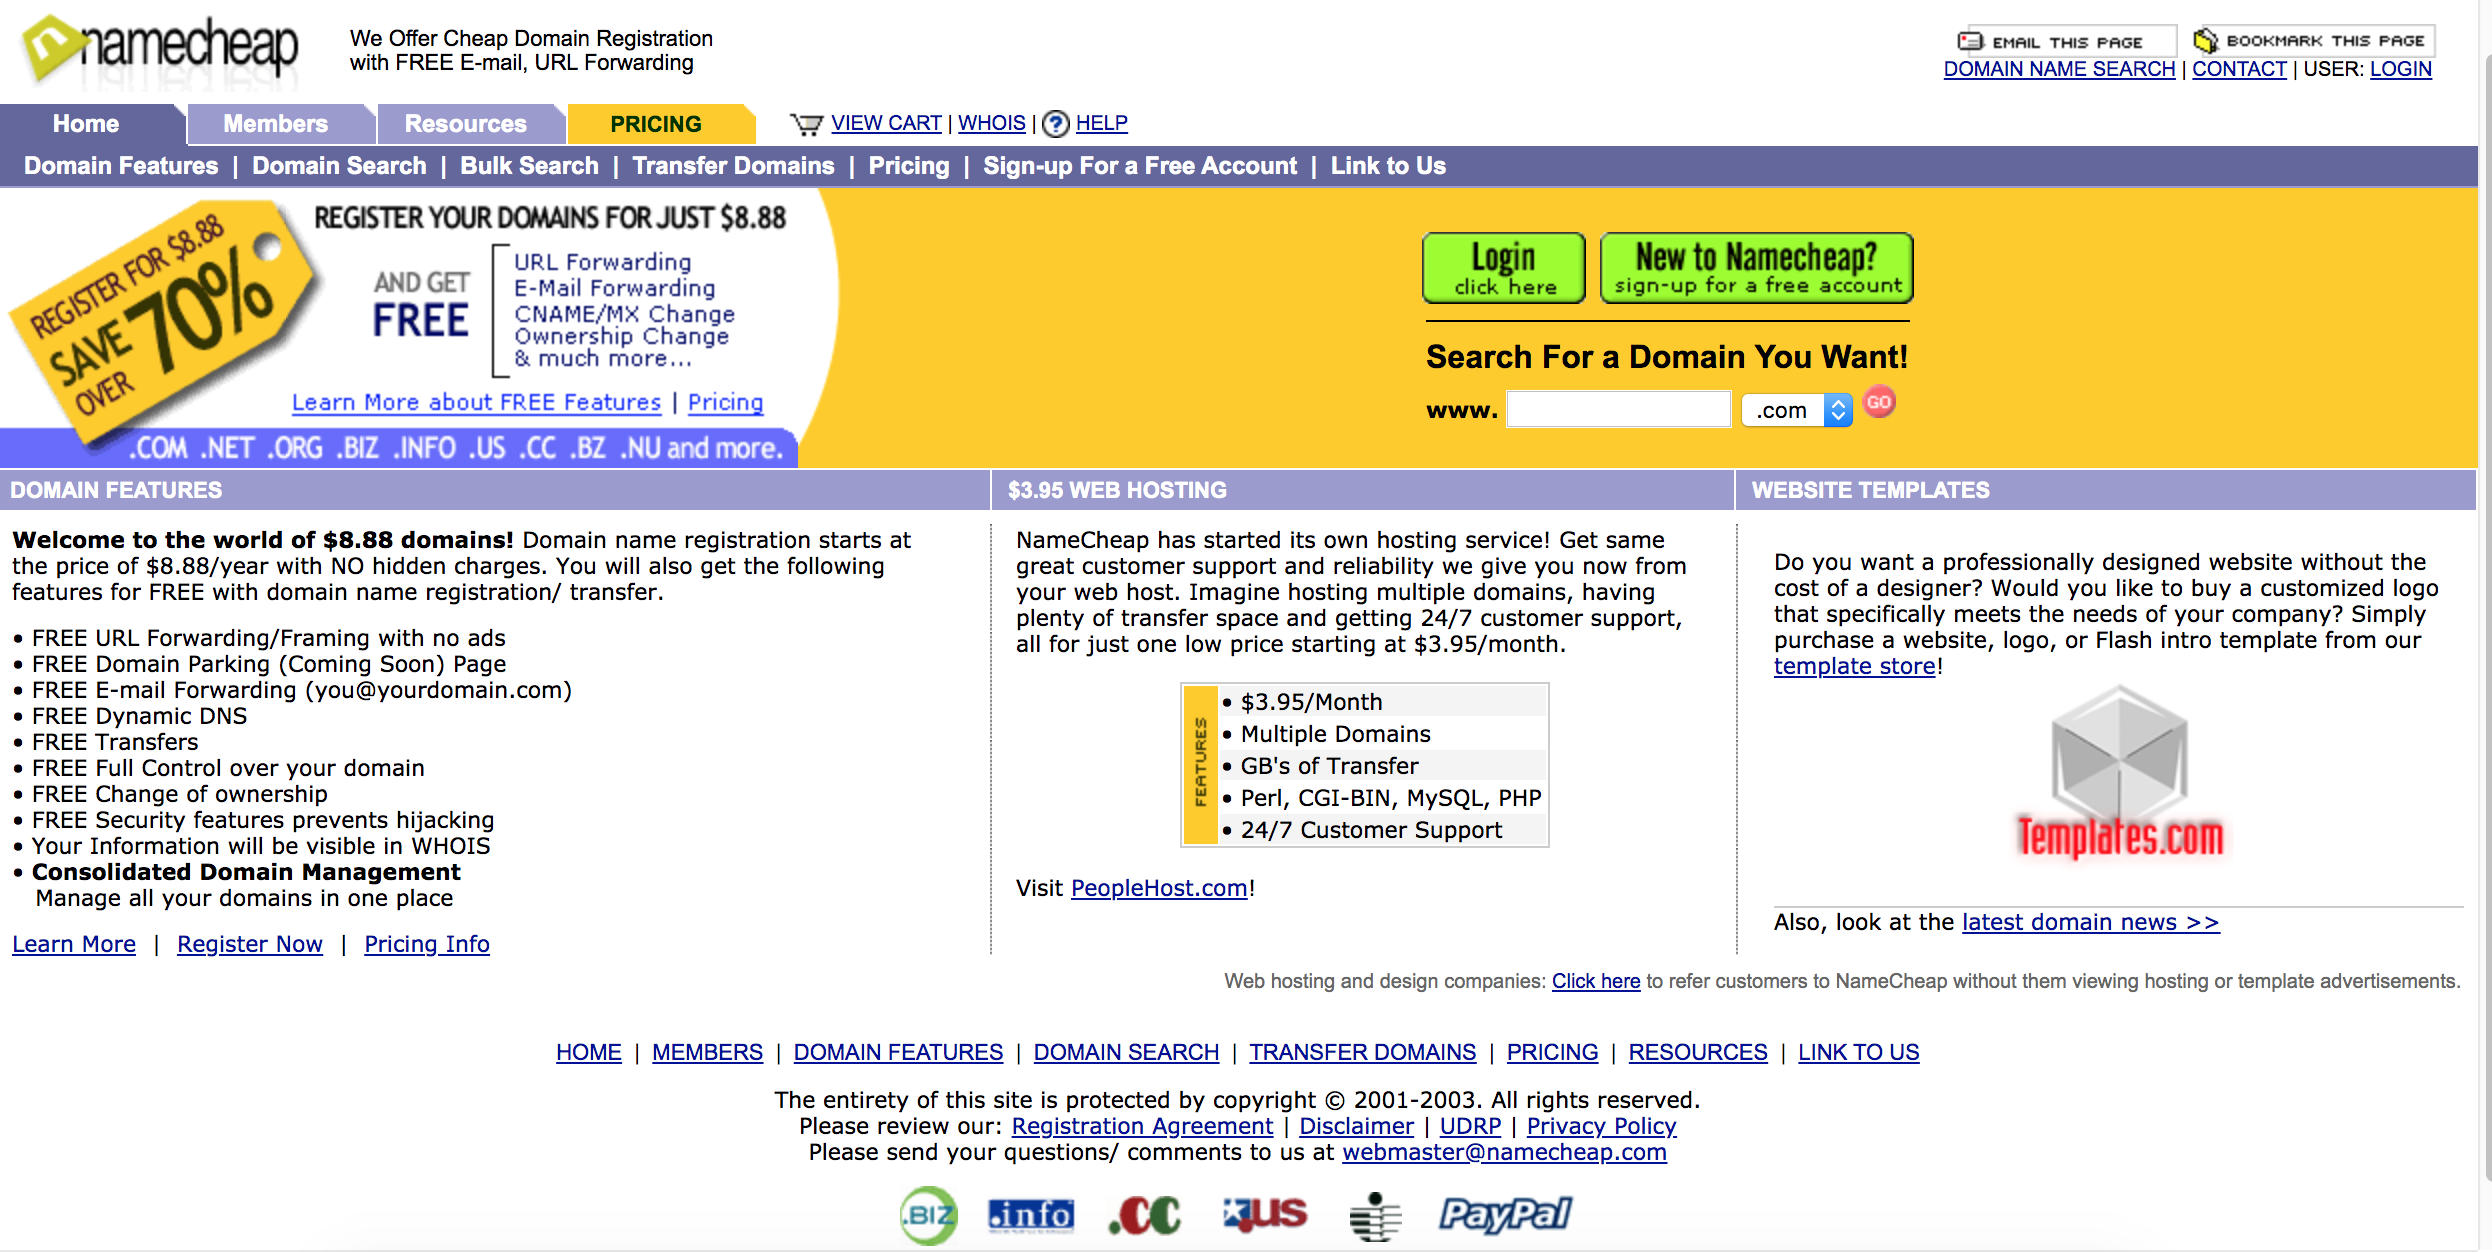Click Learn More under Domain Features
Viewport: 2492px width, 1252px height.
point(74,944)
